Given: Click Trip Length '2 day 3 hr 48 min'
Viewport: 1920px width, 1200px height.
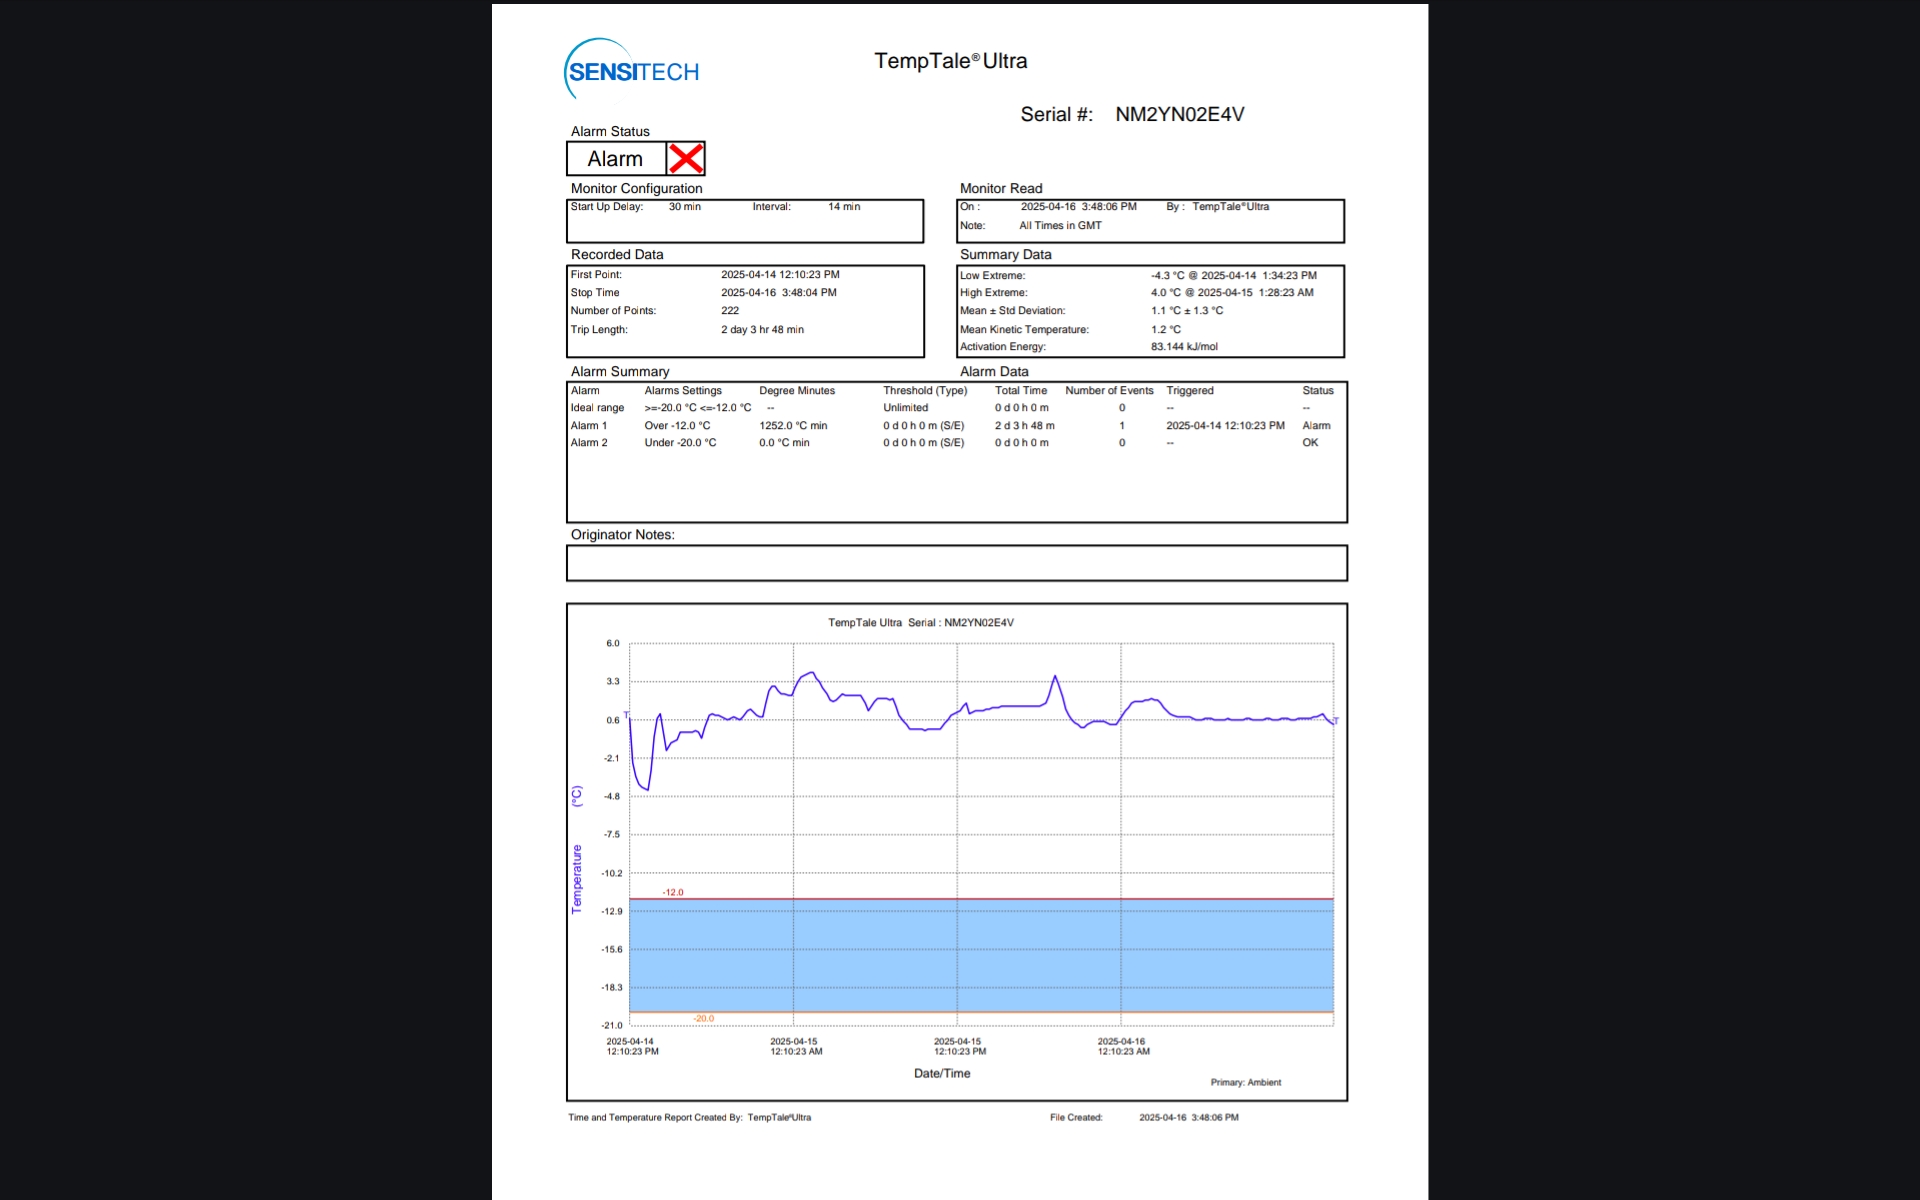Looking at the screenshot, I should [762, 330].
